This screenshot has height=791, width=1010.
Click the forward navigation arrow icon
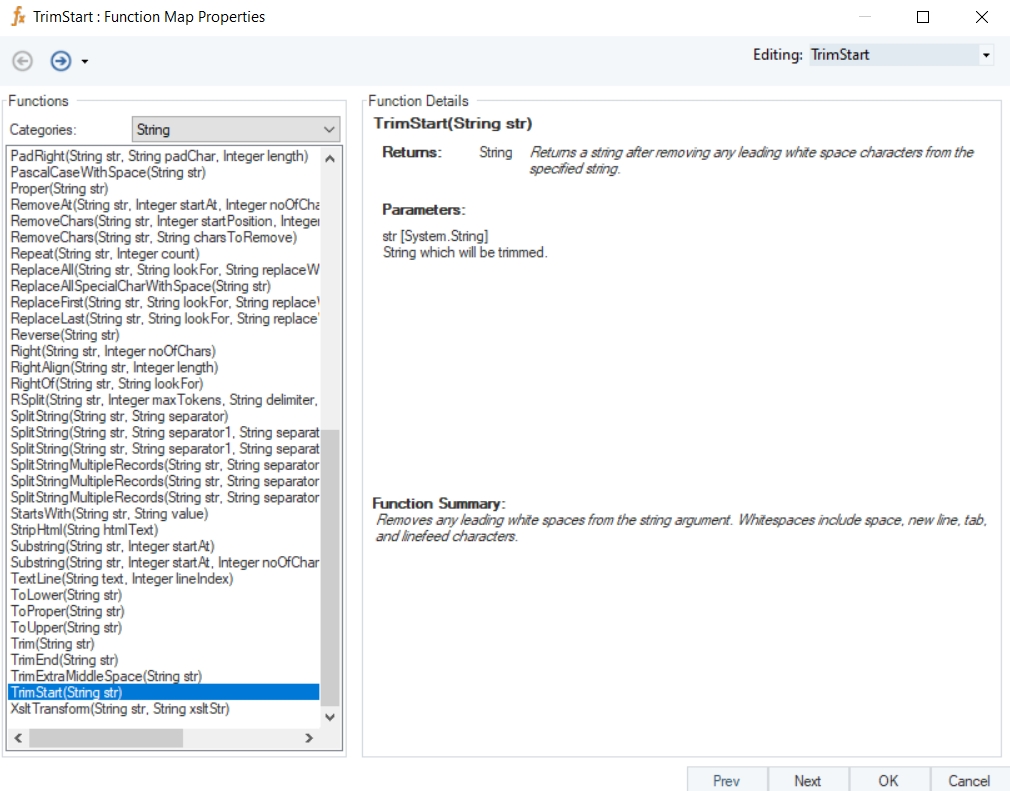pos(61,61)
